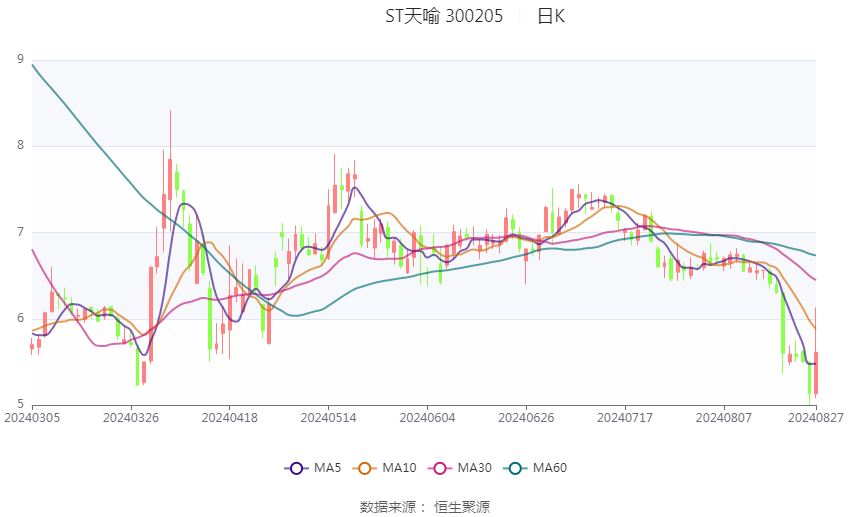Toggle the MA10 legend series

point(385,468)
